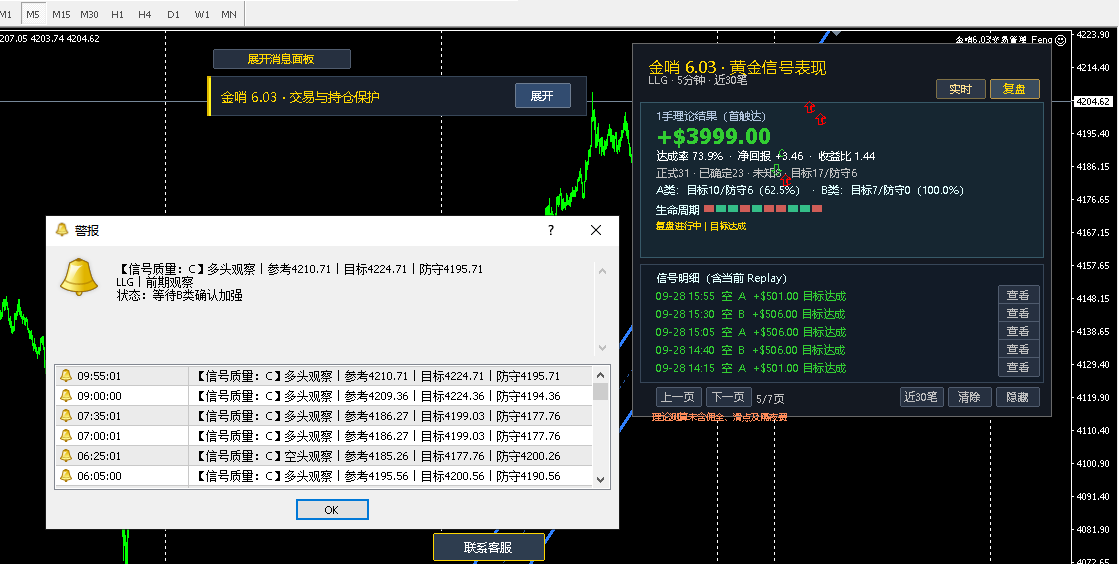This screenshot has width=1119, height=564.
Task: Click 查看 for the 09-28 14:15 signal
Action: coord(1018,367)
